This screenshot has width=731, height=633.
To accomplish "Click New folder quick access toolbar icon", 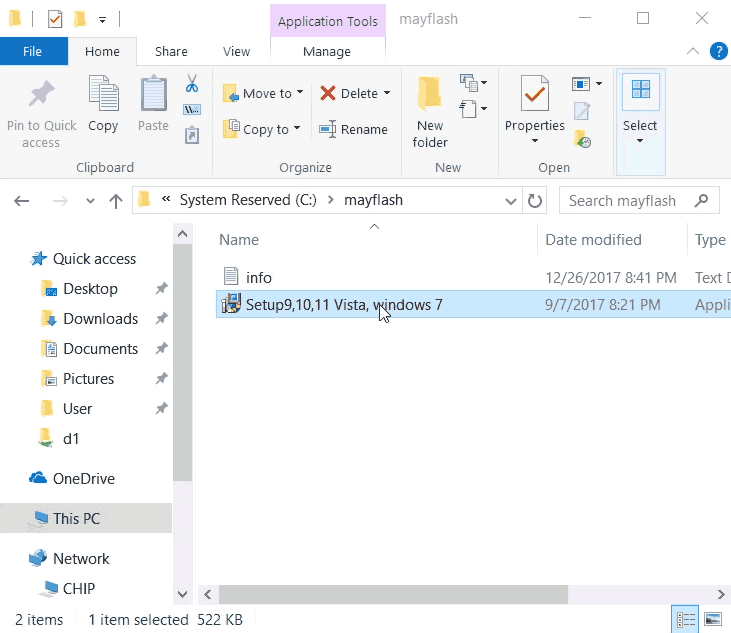I will (x=80, y=19).
